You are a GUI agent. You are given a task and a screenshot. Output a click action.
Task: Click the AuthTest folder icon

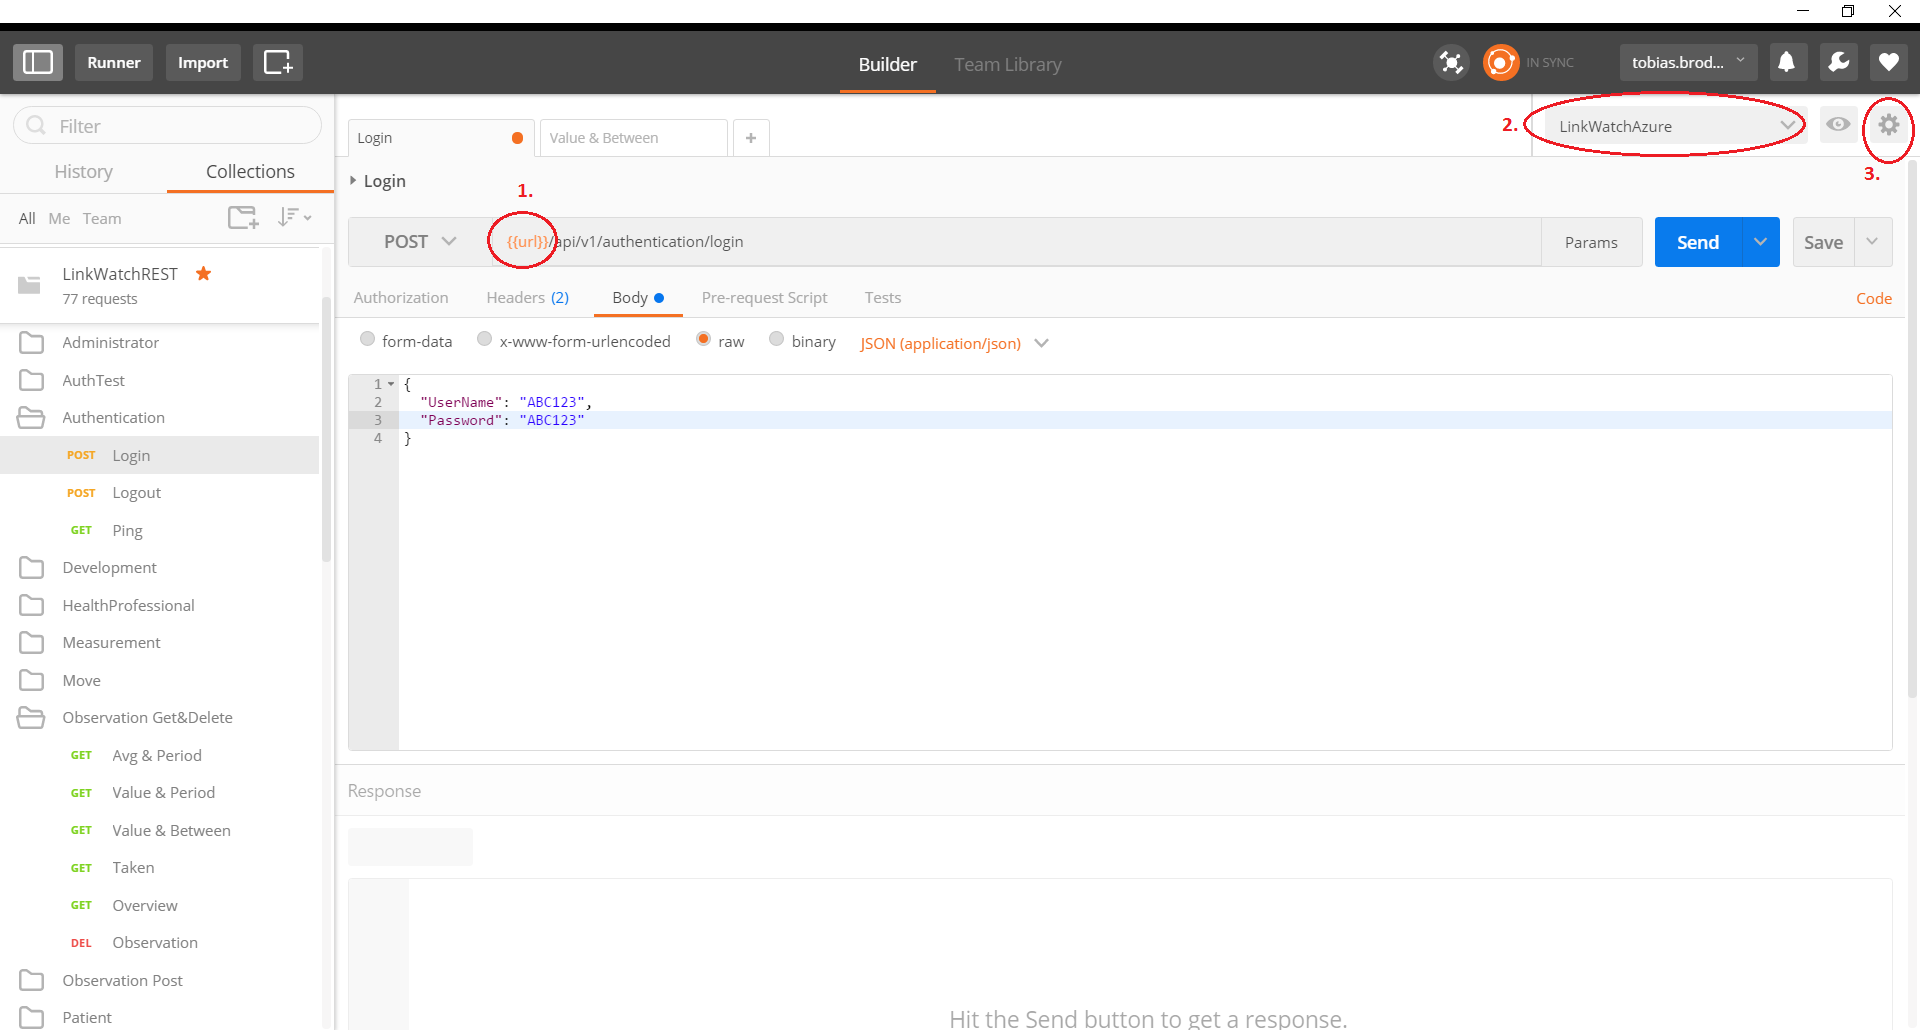[32, 380]
